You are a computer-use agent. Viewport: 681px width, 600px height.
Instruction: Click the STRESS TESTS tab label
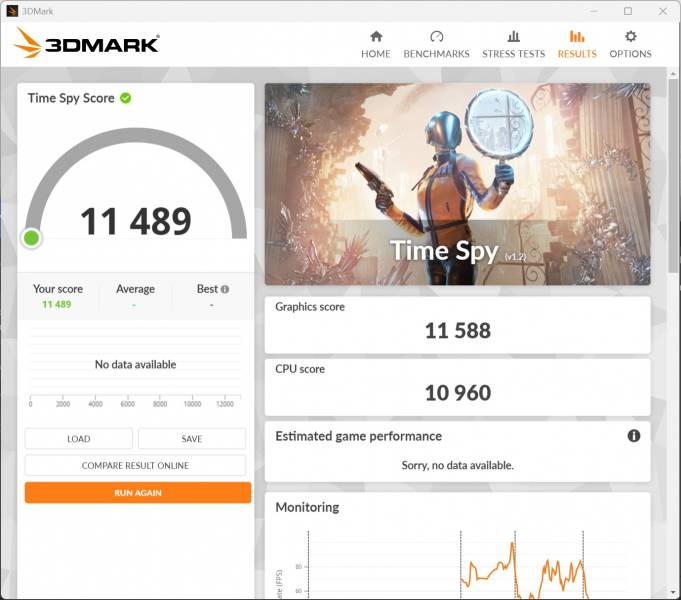pyautogui.click(x=513, y=54)
